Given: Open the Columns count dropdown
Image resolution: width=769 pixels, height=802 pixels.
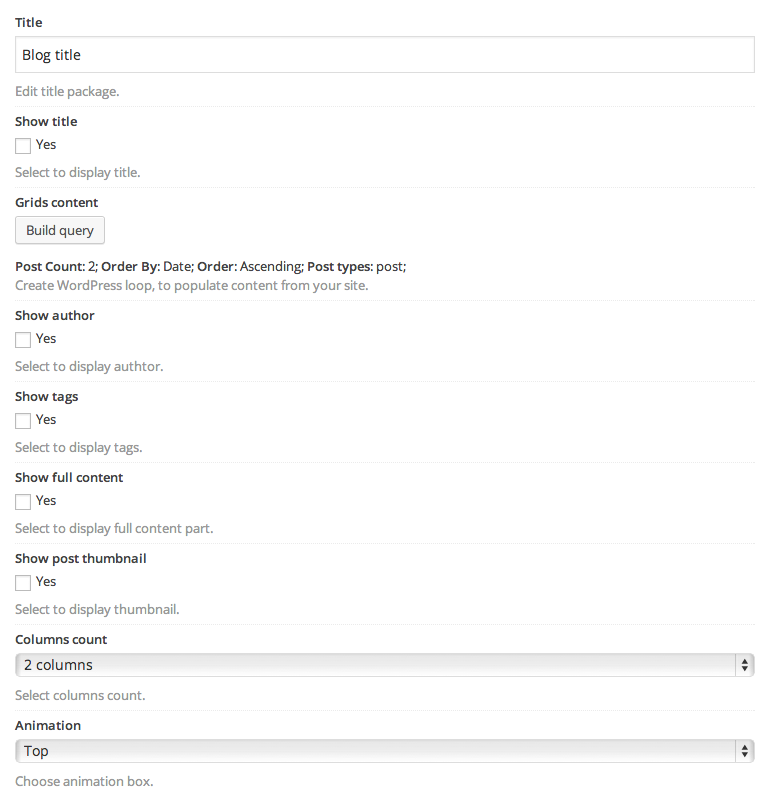Looking at the screenshot, I should tap(385, 665).
